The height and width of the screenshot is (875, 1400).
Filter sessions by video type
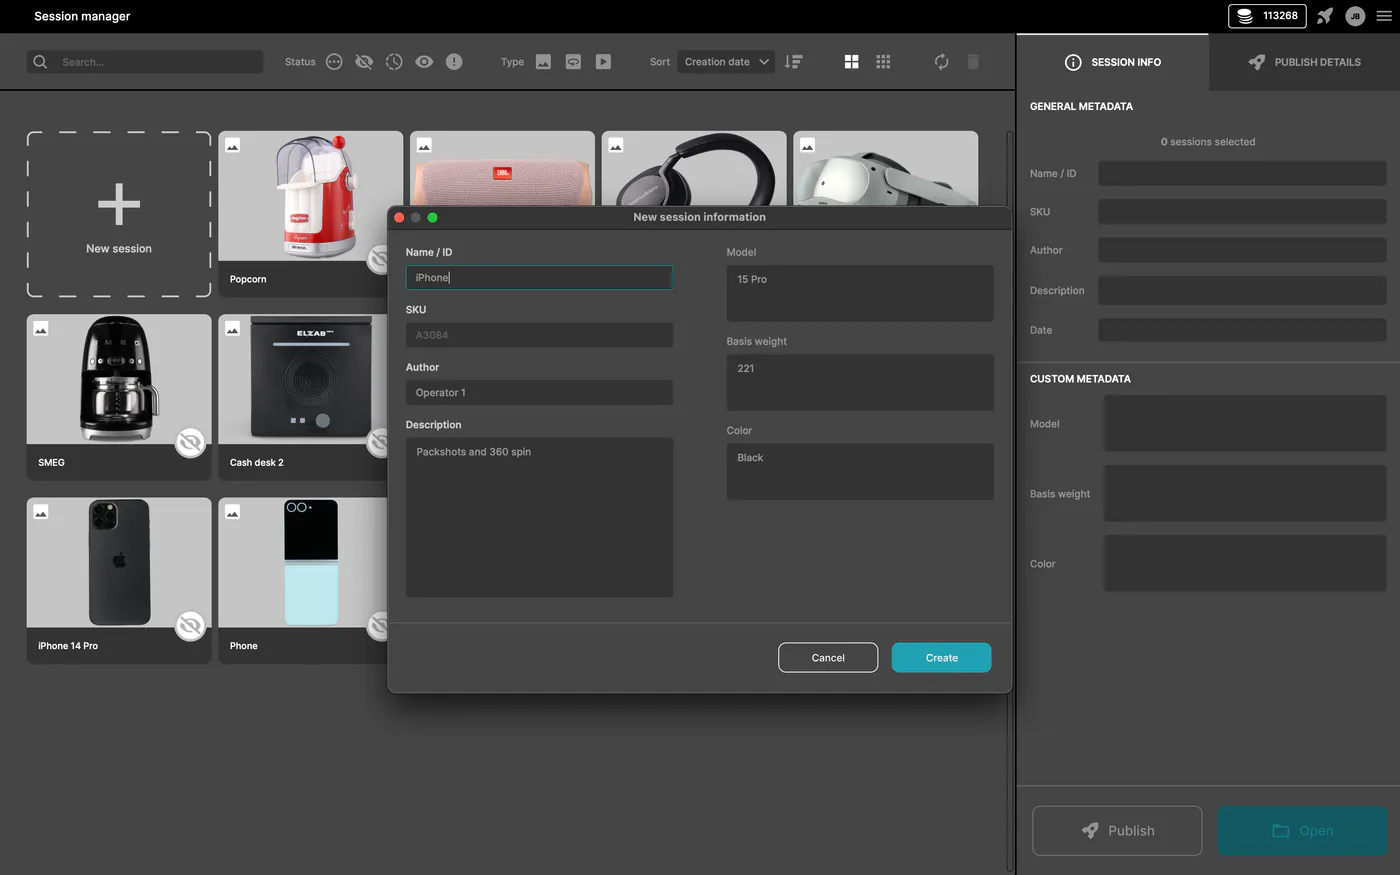point(603,62)
